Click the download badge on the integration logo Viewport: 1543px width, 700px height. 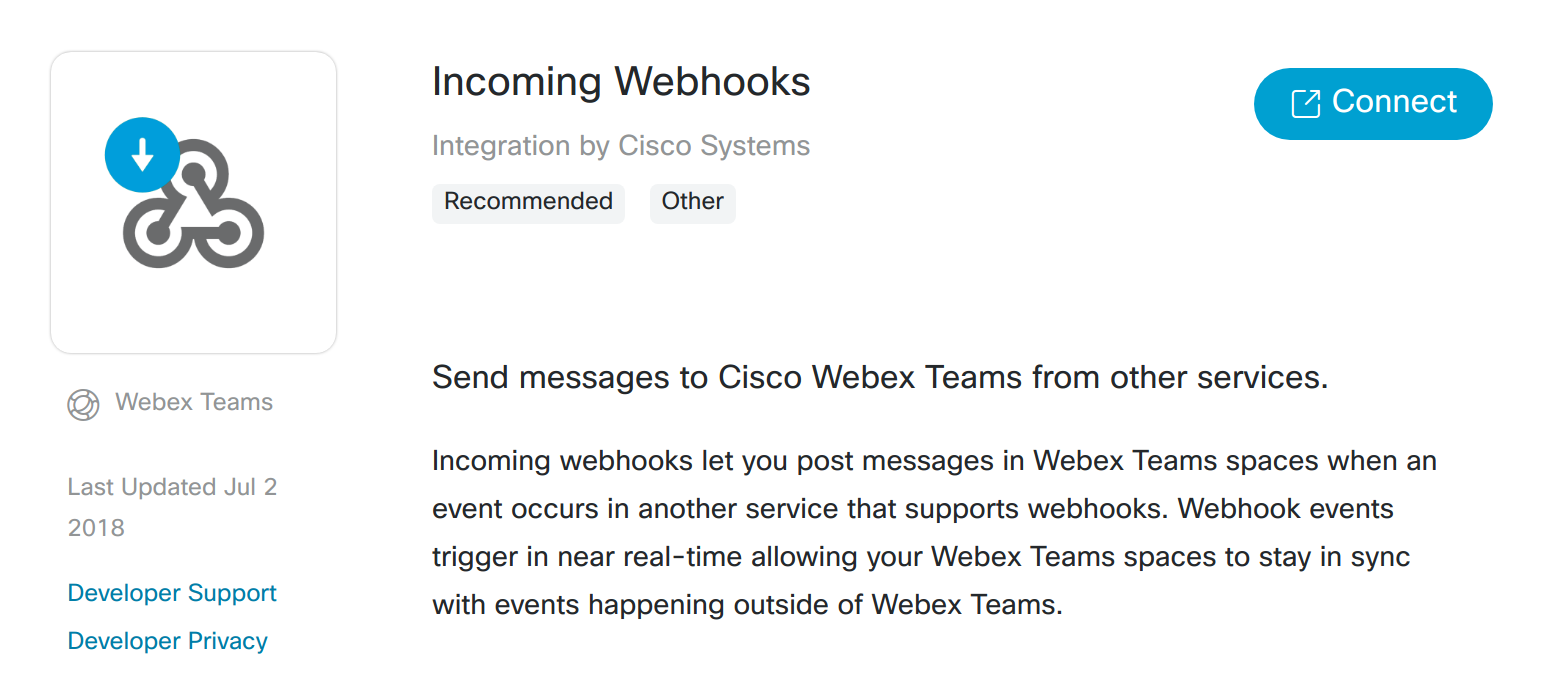point(141,155)
